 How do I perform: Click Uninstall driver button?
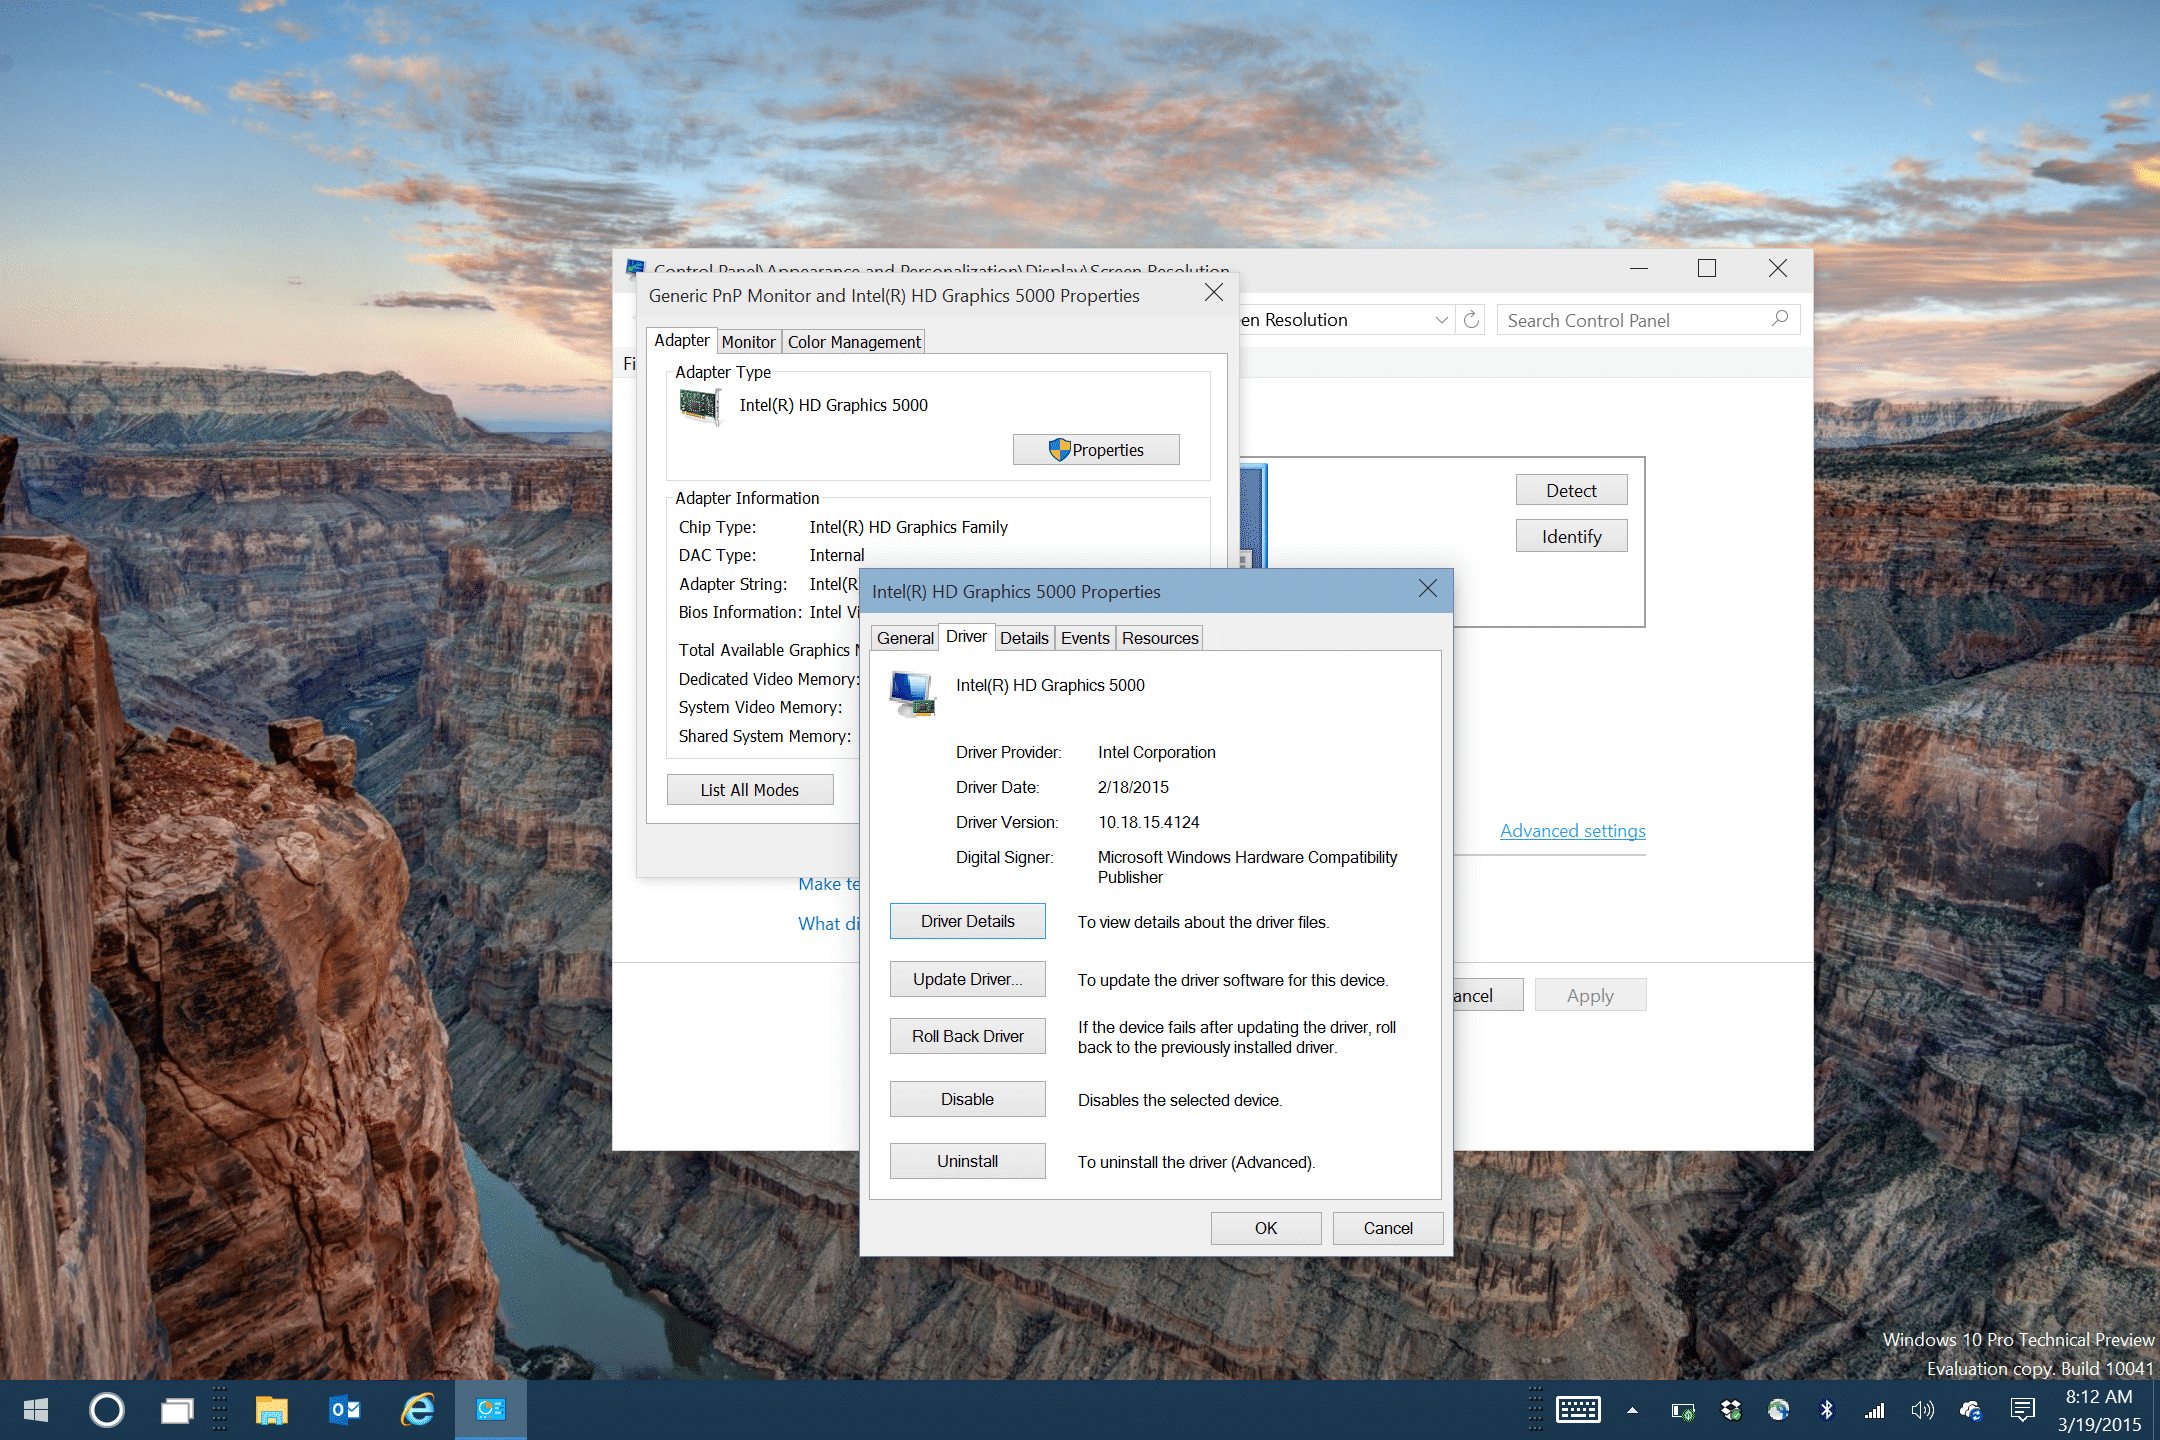pyautogui.click(x=966, y=1159)
